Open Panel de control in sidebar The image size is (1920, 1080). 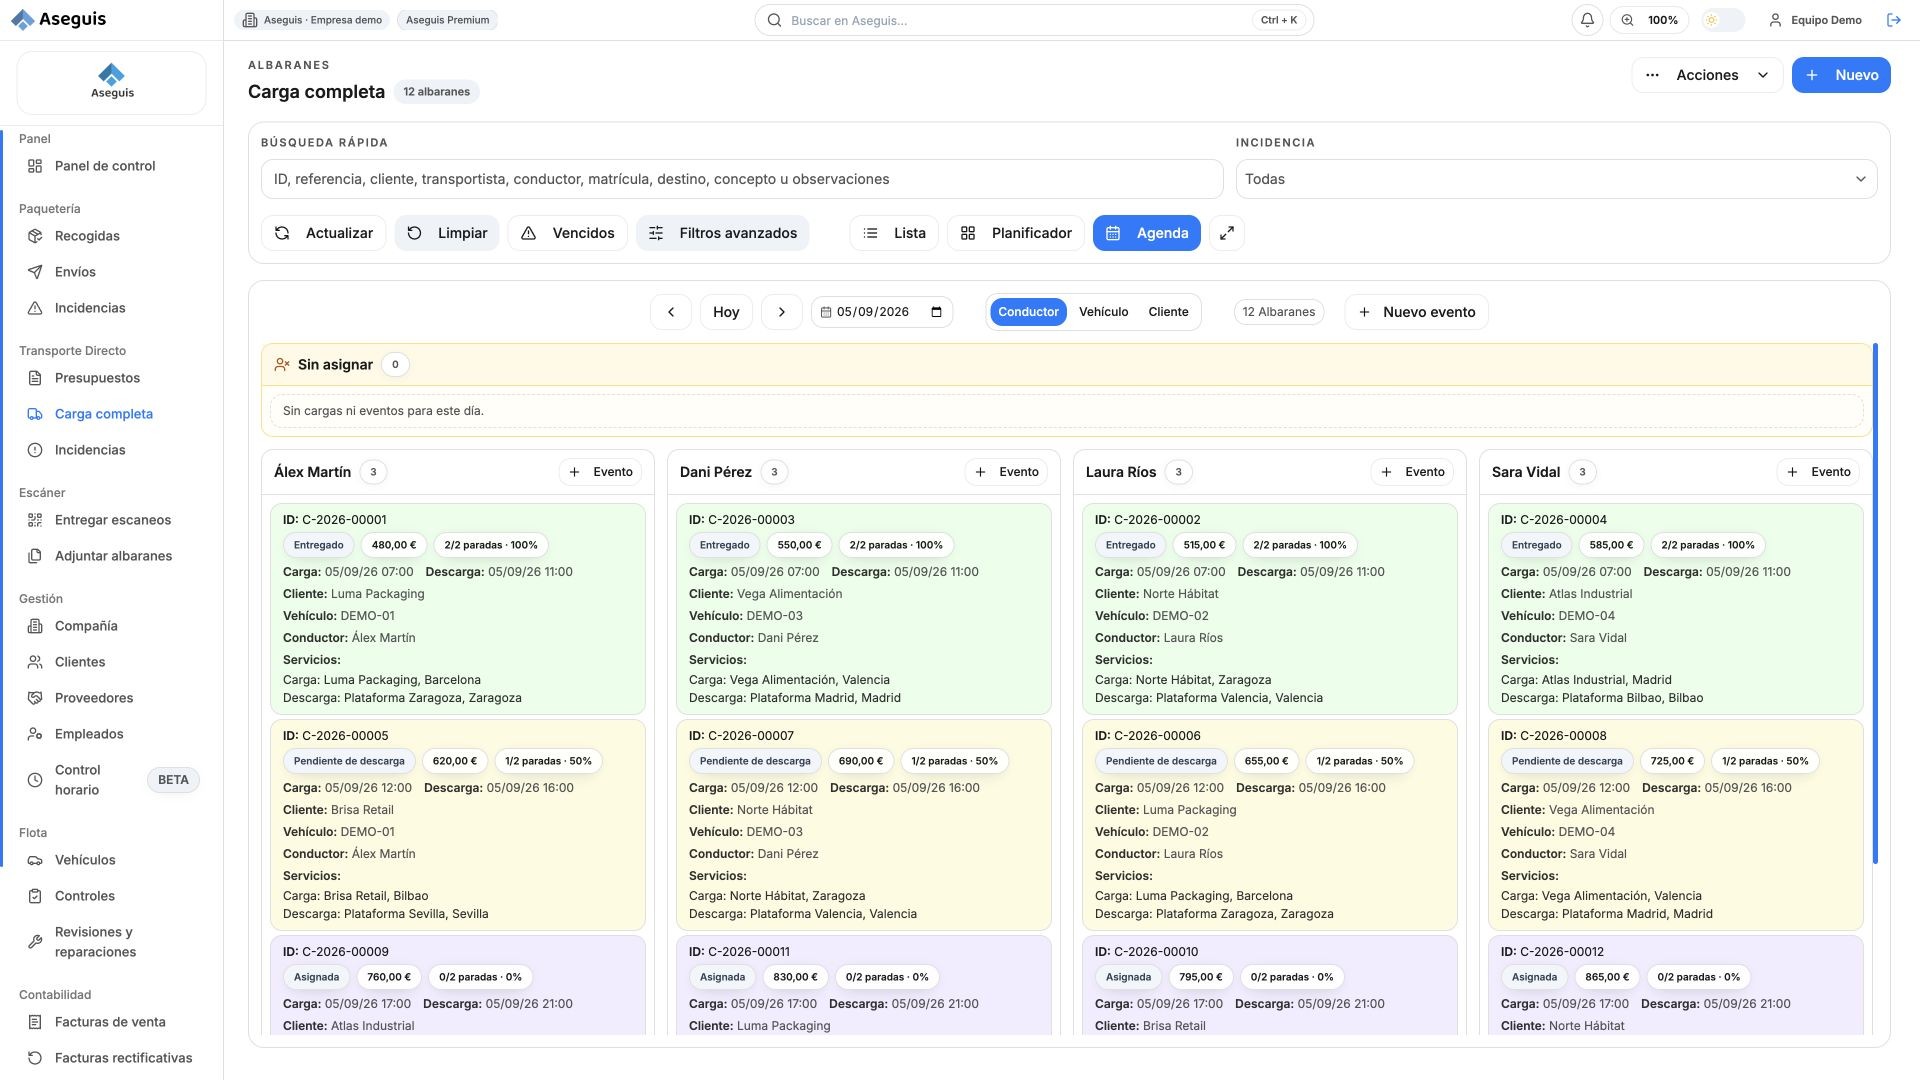click(105, 166)
